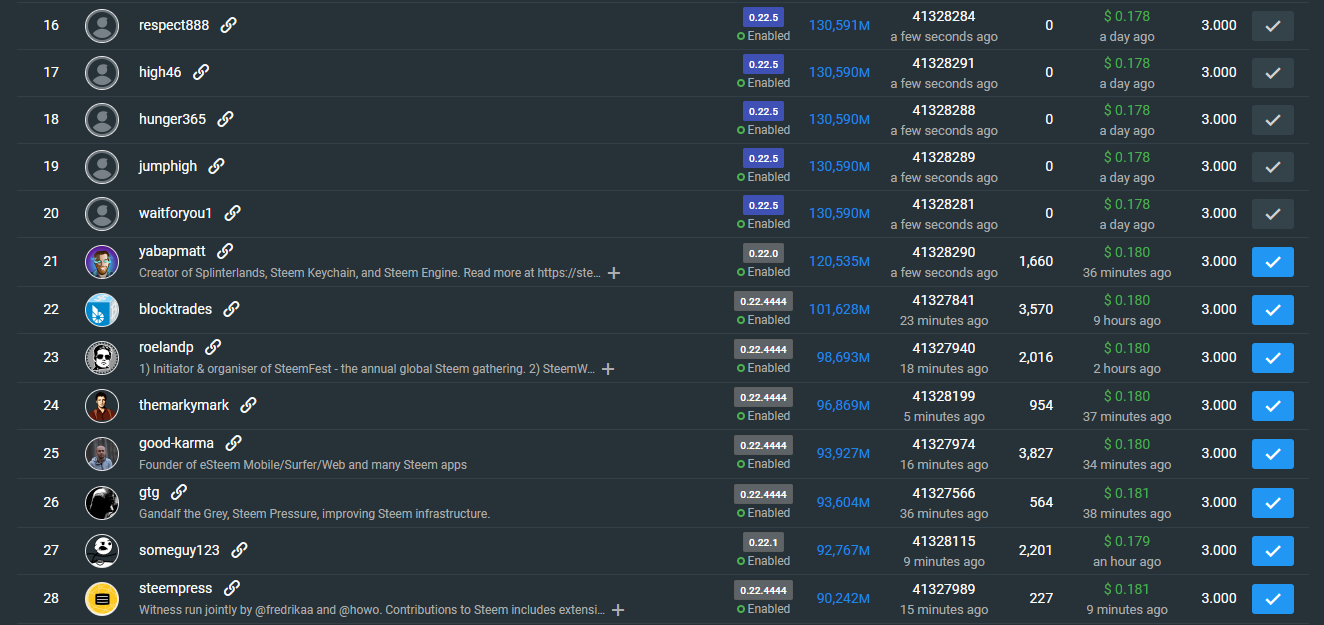This screenshot has height=625, width=1324.
Task: Click themarkymark's 96,869M votes value
Action: [842, 406]
